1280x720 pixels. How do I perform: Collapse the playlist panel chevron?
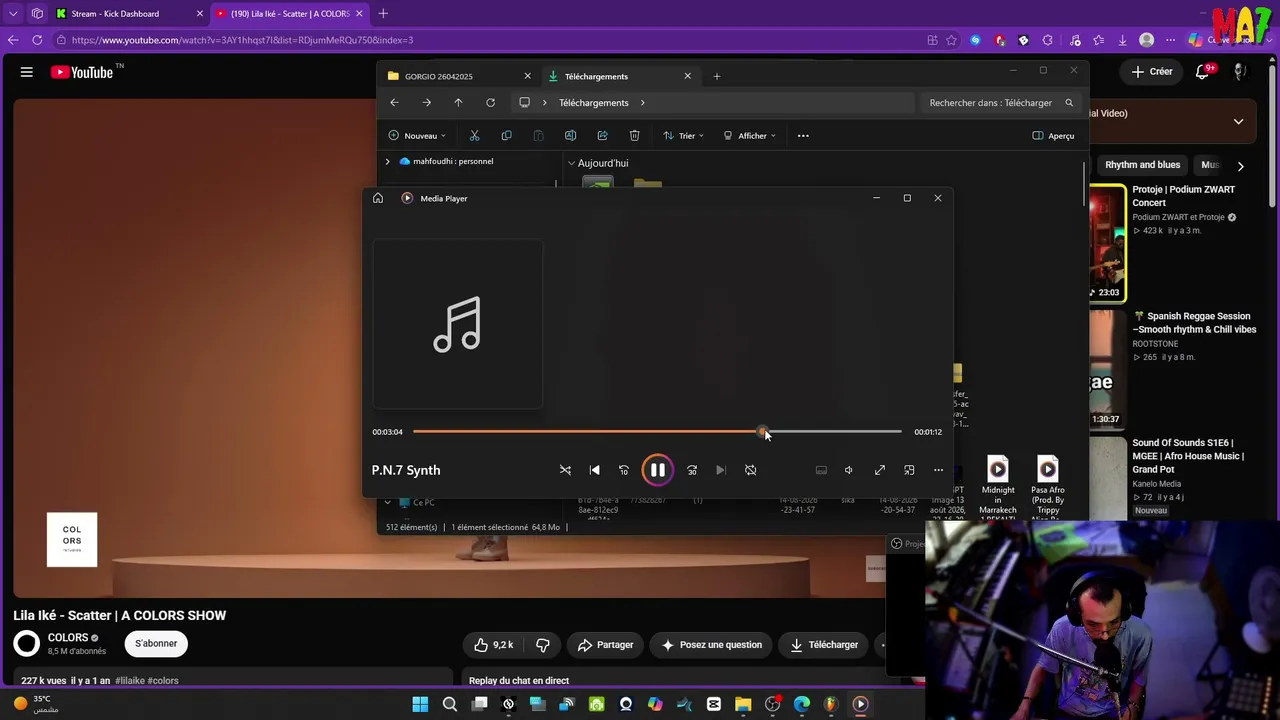pos(1238,121)
